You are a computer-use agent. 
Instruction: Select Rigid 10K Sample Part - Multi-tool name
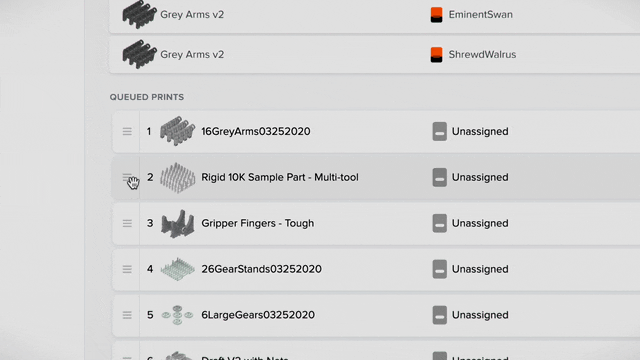tap(280, 177)
